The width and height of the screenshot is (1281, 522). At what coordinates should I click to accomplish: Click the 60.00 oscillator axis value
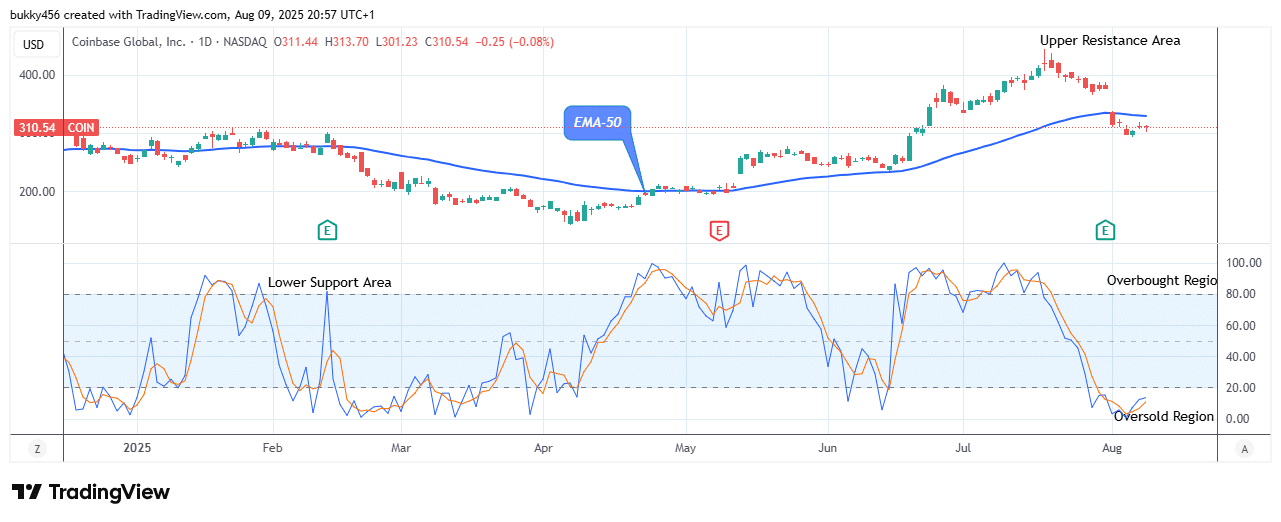point(1241,326)
